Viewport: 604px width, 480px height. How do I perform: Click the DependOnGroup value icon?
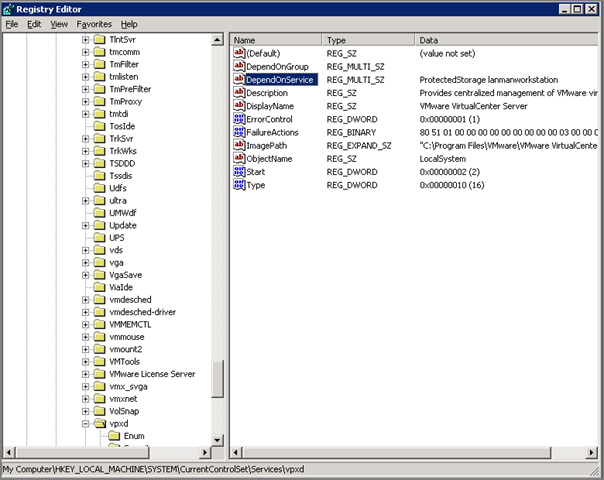pos(239,66)
